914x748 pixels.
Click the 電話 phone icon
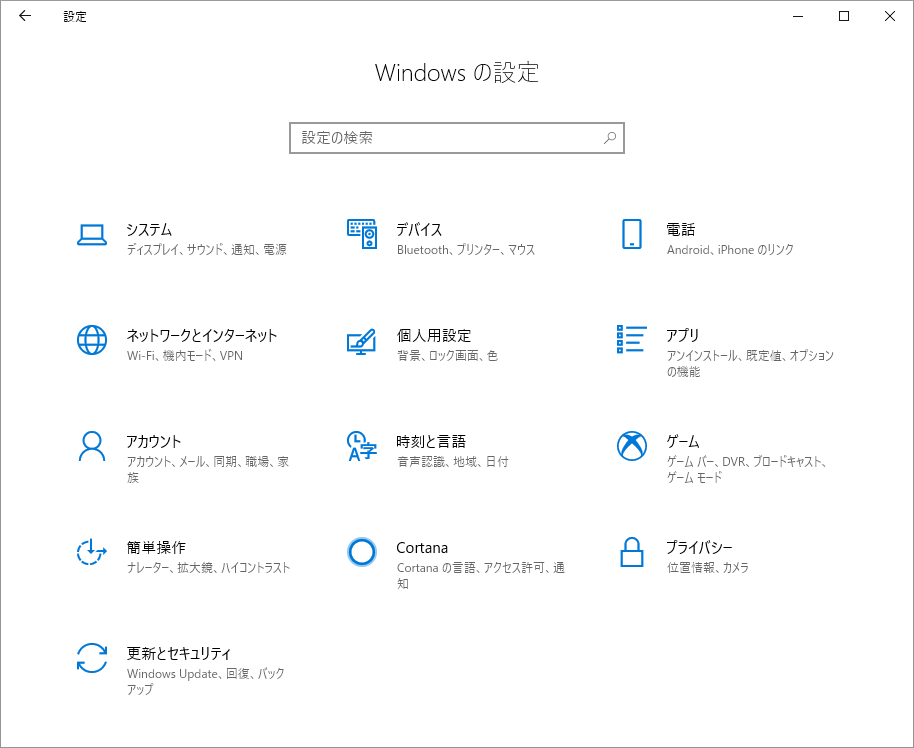632,234
